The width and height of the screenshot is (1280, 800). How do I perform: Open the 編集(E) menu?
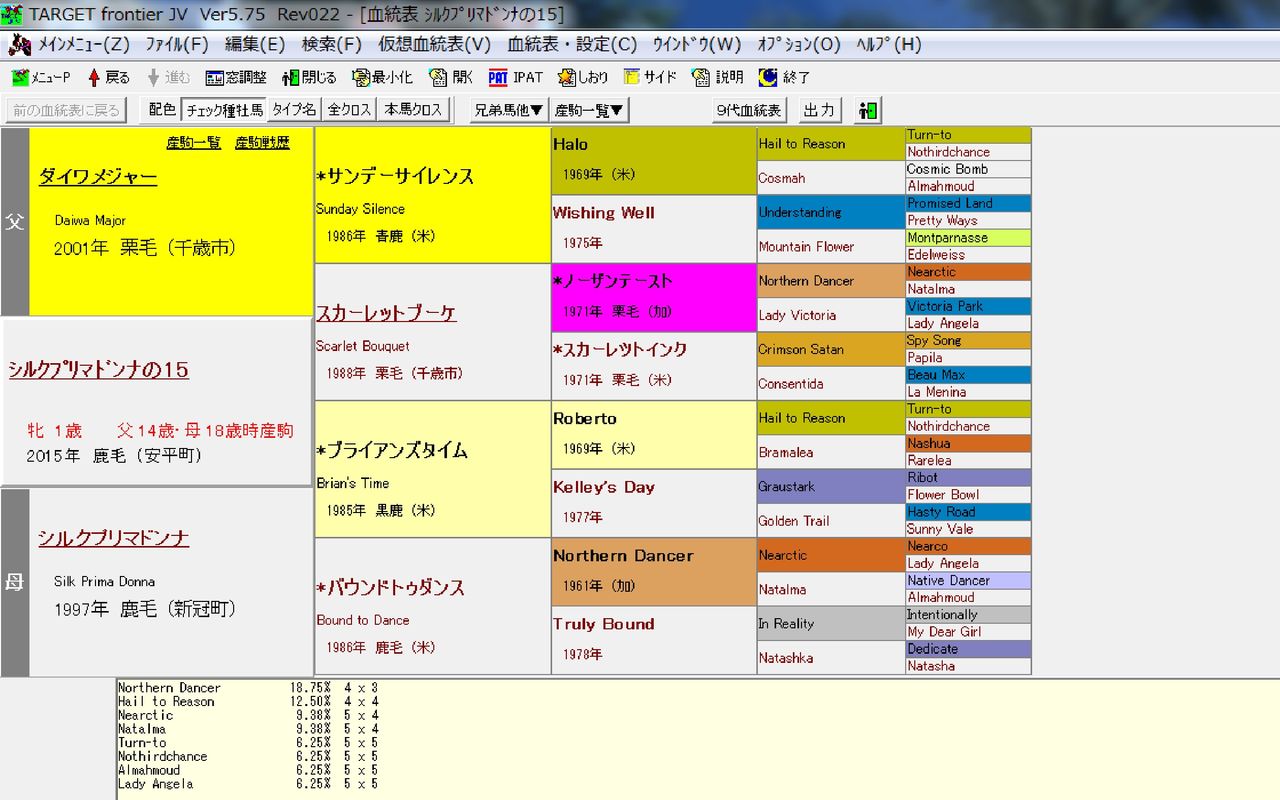pyautogui.click(x=255, y=44)
